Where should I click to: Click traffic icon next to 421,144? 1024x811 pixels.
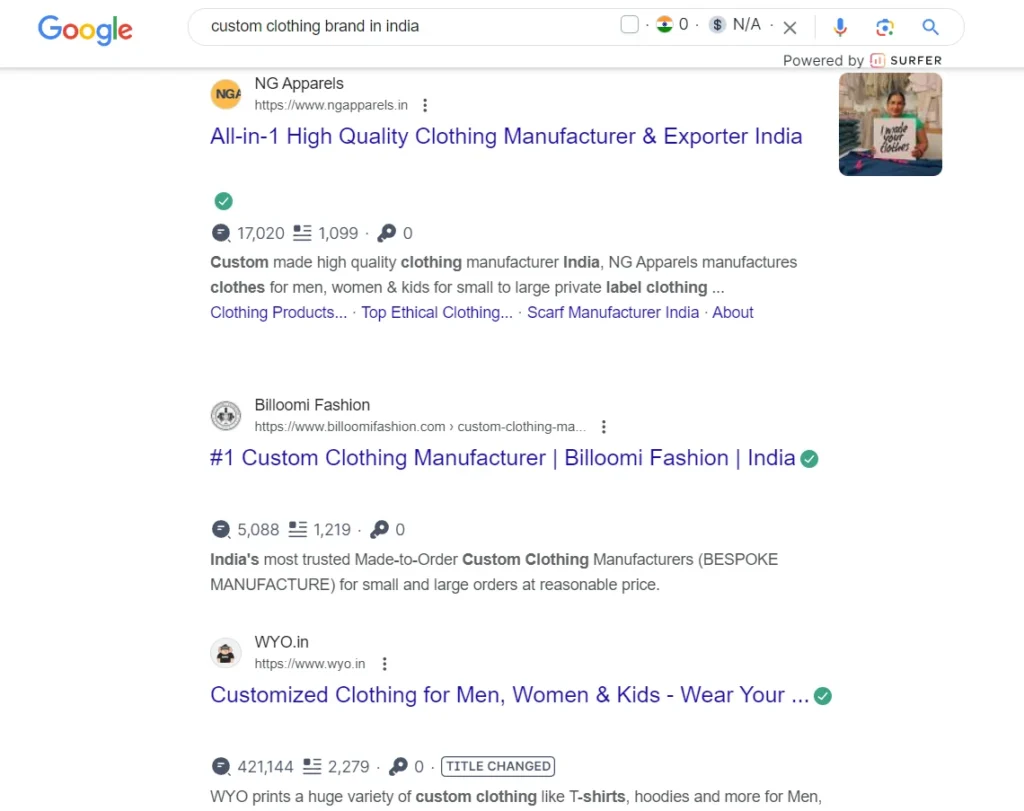pos(221,767)
